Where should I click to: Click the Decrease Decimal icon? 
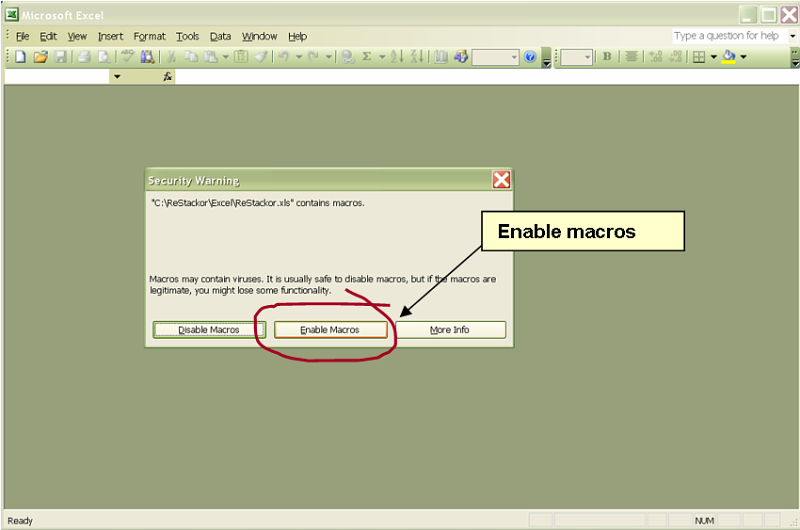click(676, 57)
